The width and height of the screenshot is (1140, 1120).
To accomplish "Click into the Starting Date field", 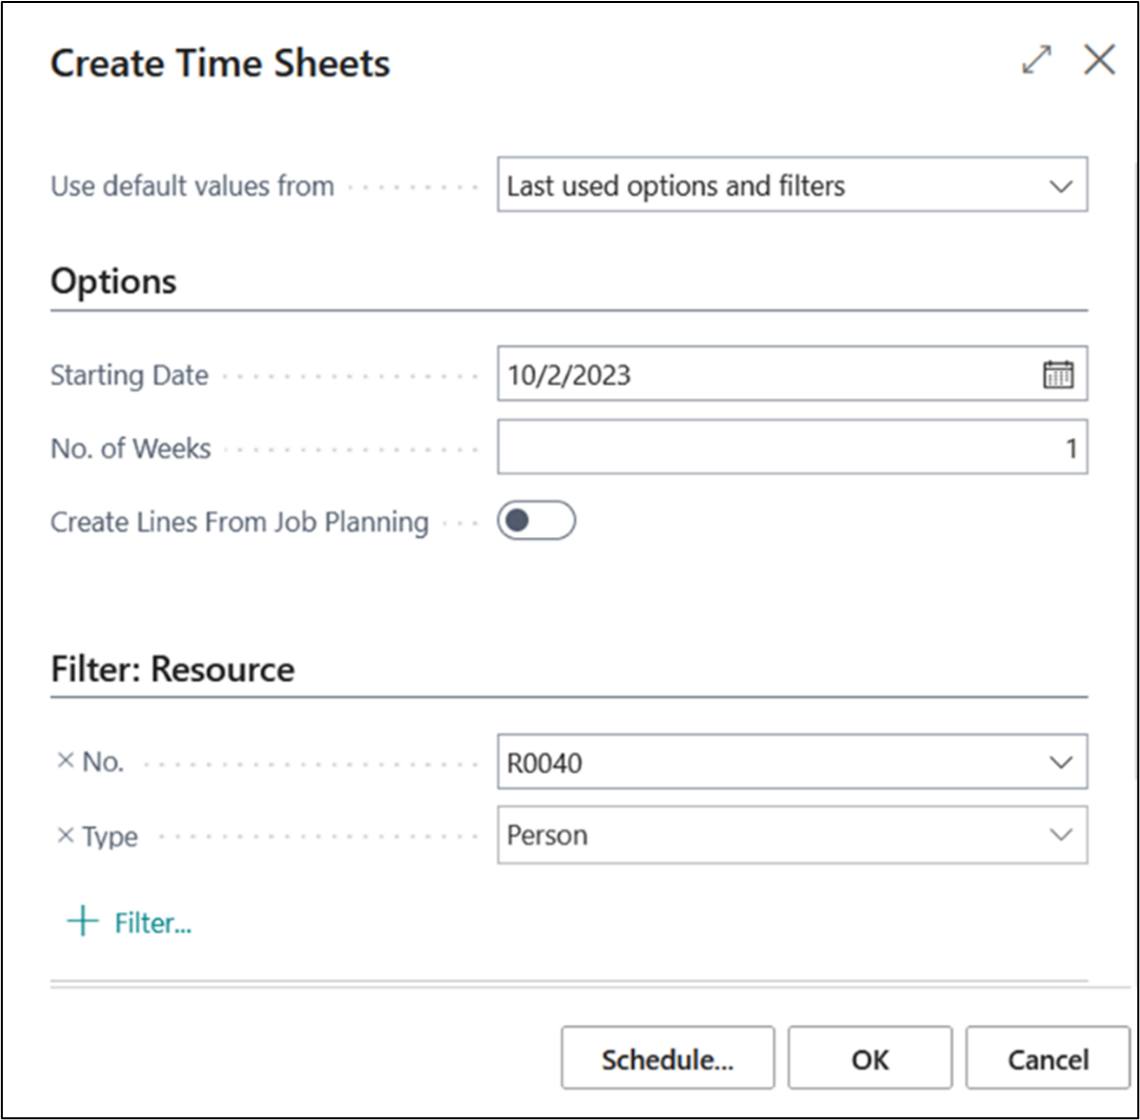I will tap(760, 375).
